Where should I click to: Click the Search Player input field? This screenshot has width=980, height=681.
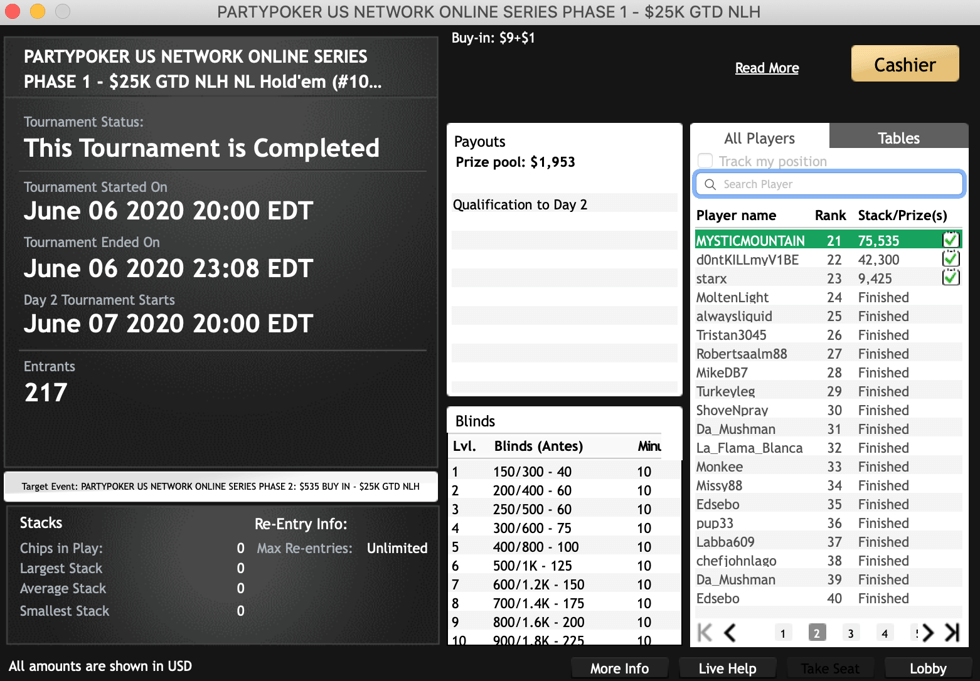click(x=838, y=184)
